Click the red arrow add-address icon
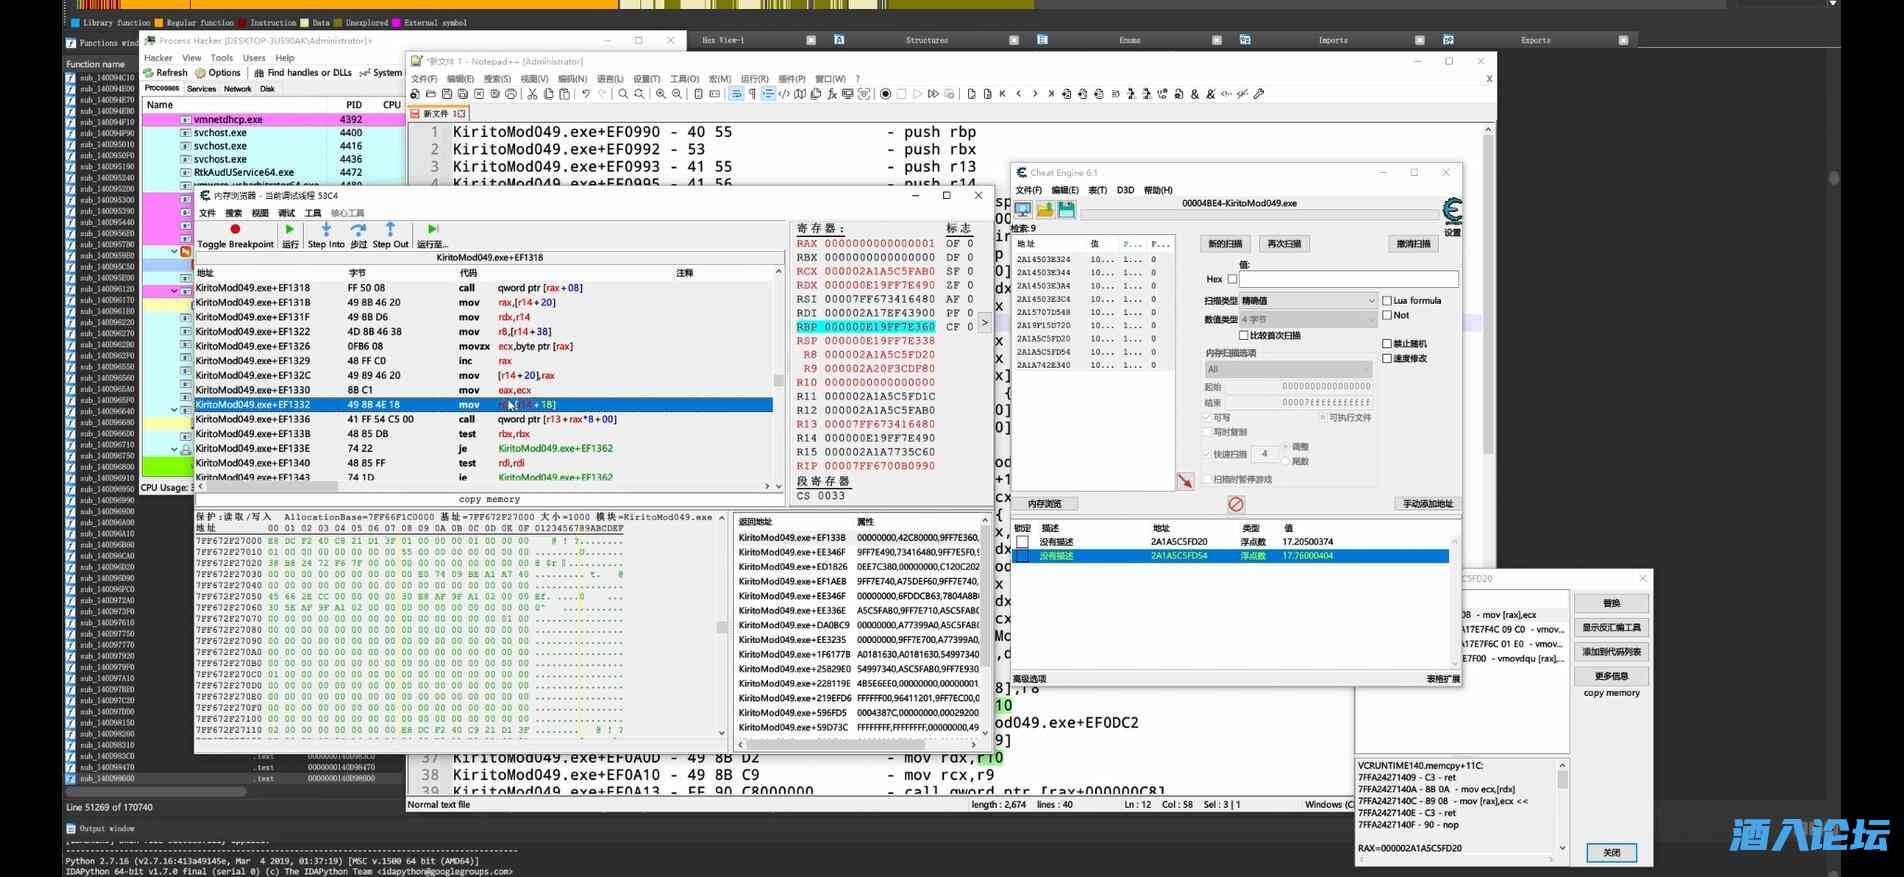The width and height of the screenshot is (1904, 877). [x=1185, y=482]
